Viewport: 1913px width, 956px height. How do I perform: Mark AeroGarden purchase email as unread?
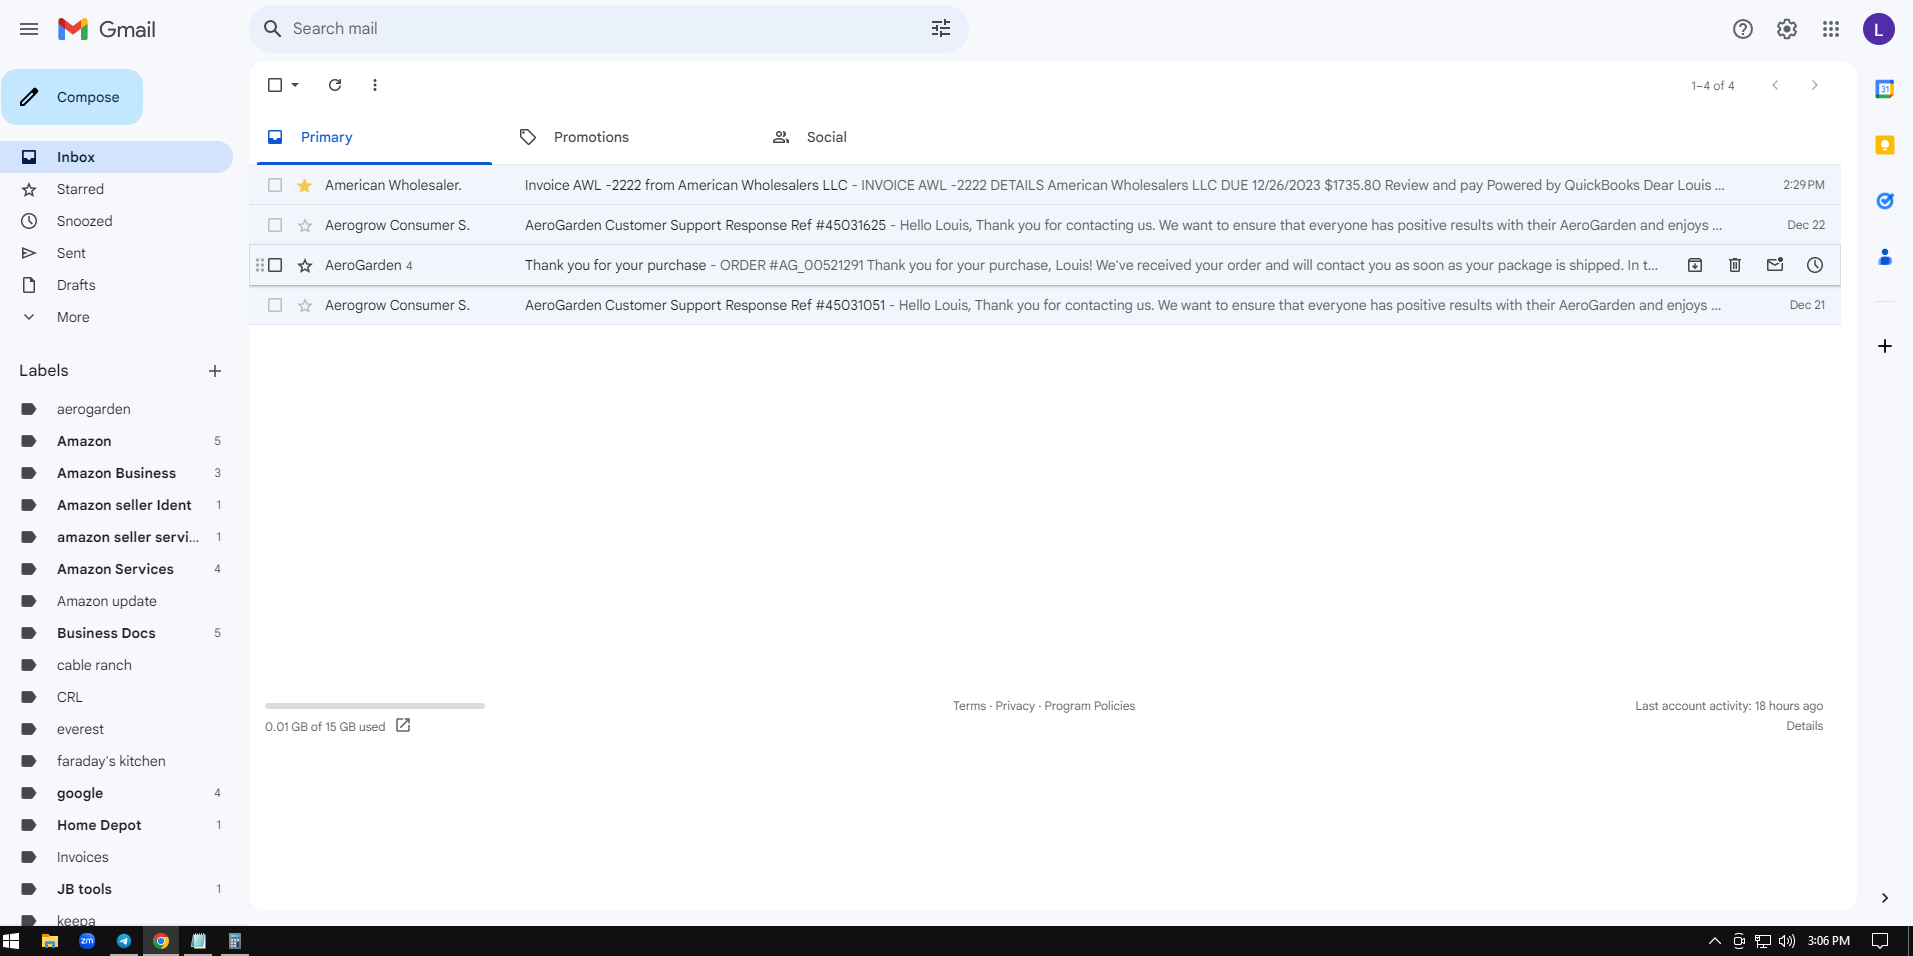click(1775, 265)
